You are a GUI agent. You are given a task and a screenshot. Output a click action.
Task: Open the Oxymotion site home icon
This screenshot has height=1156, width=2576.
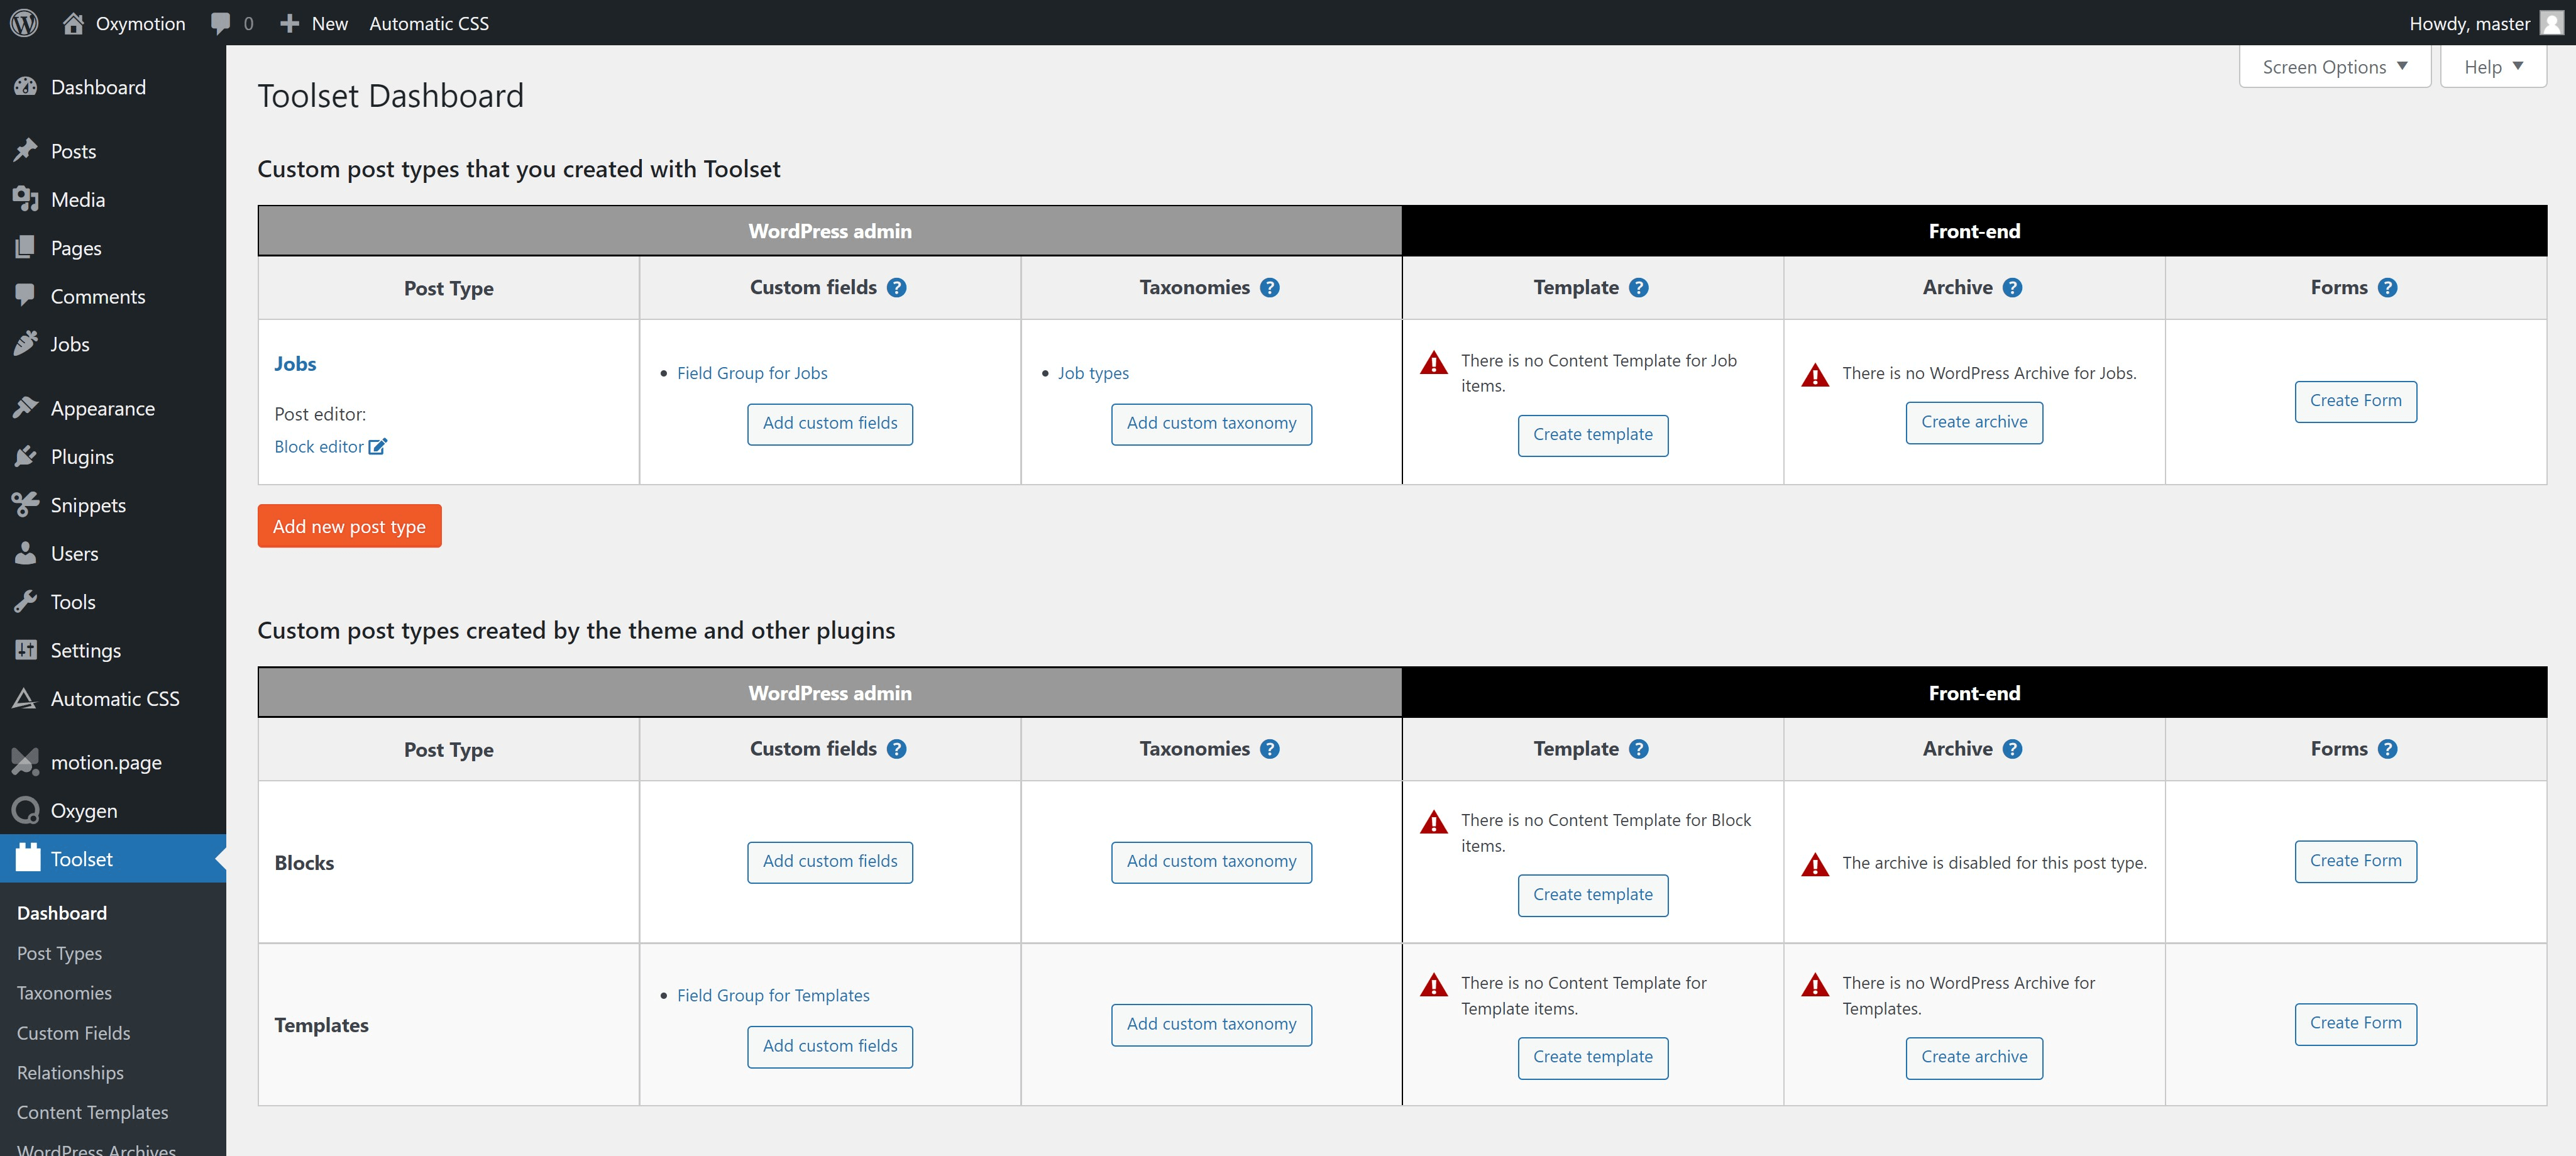point(73,23)
